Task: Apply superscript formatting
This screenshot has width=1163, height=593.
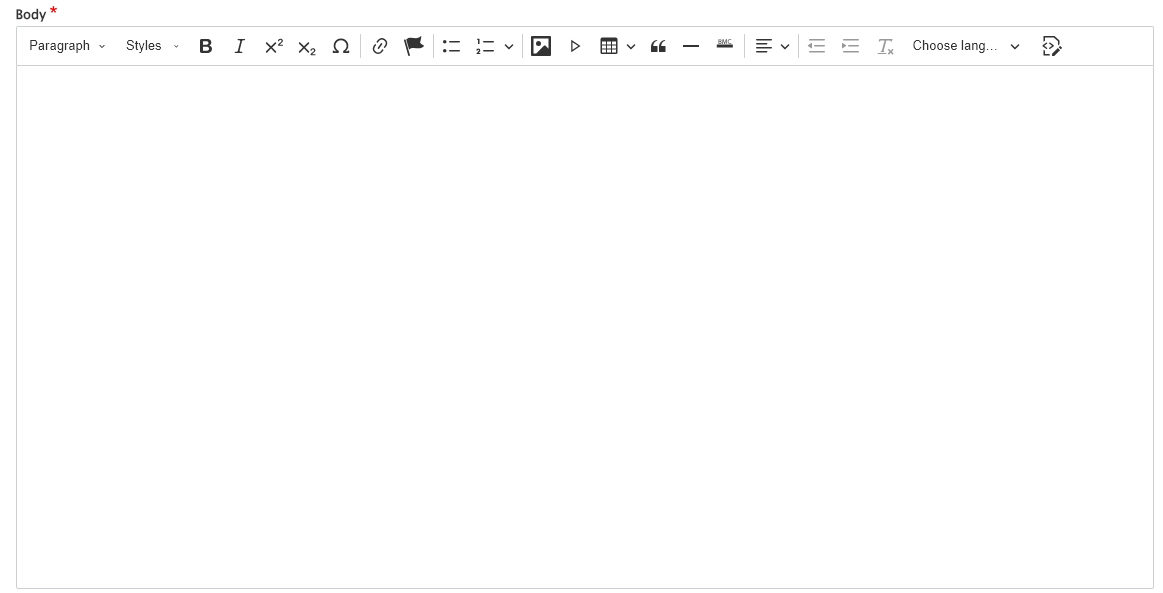Action: coord(274,46)
